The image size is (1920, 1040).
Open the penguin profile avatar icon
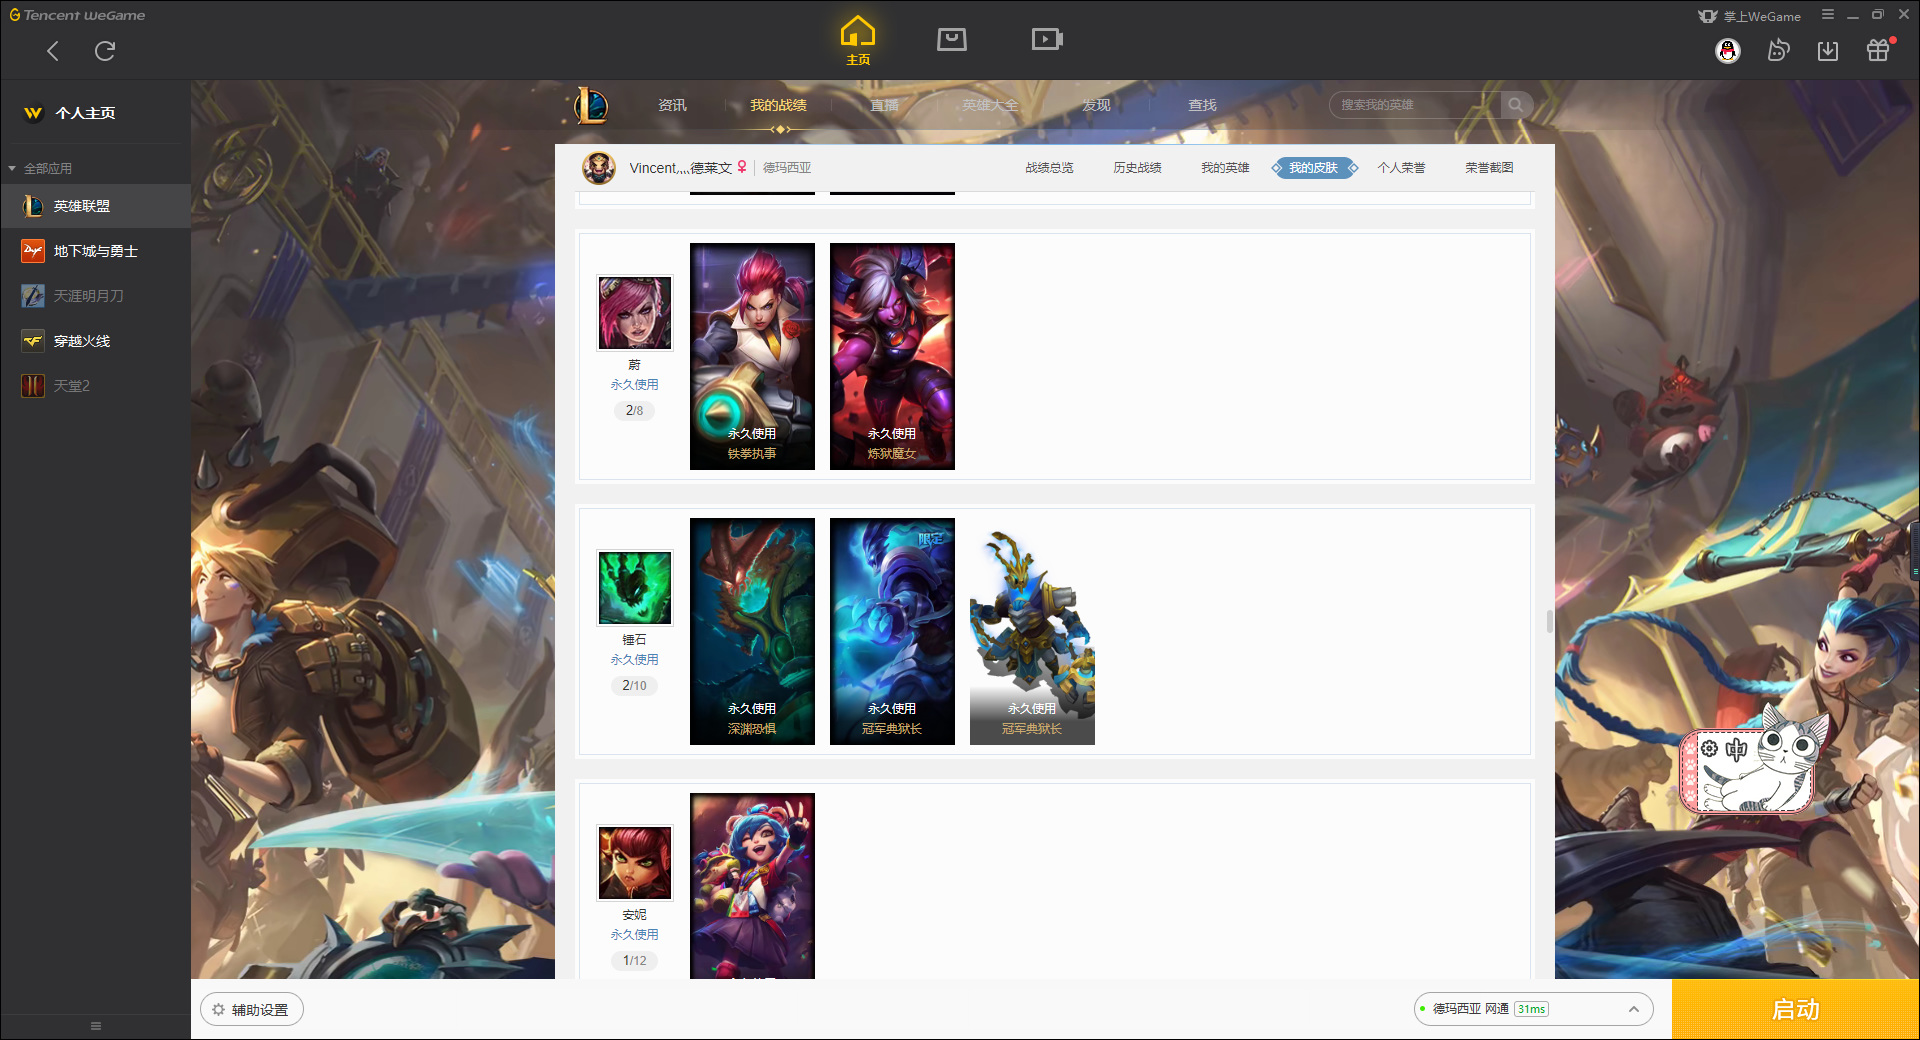tap(1728, 51)
